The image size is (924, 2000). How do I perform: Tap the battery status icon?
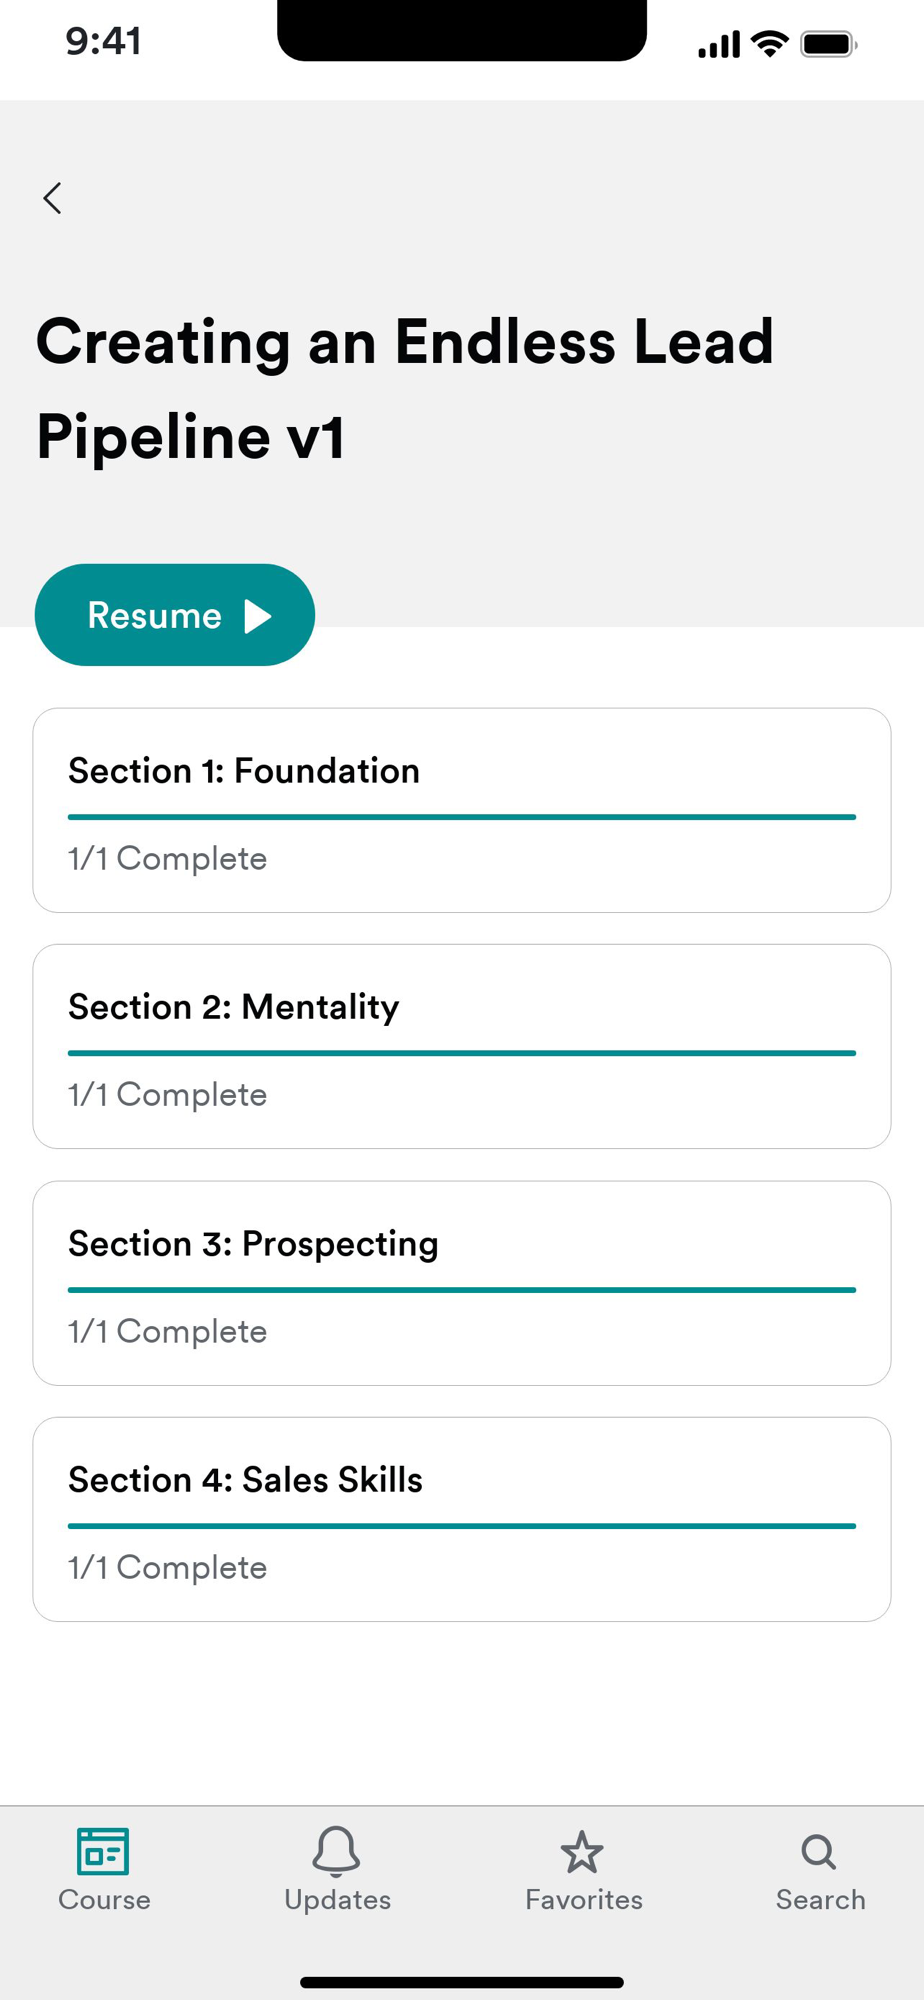tap(828, 44)
